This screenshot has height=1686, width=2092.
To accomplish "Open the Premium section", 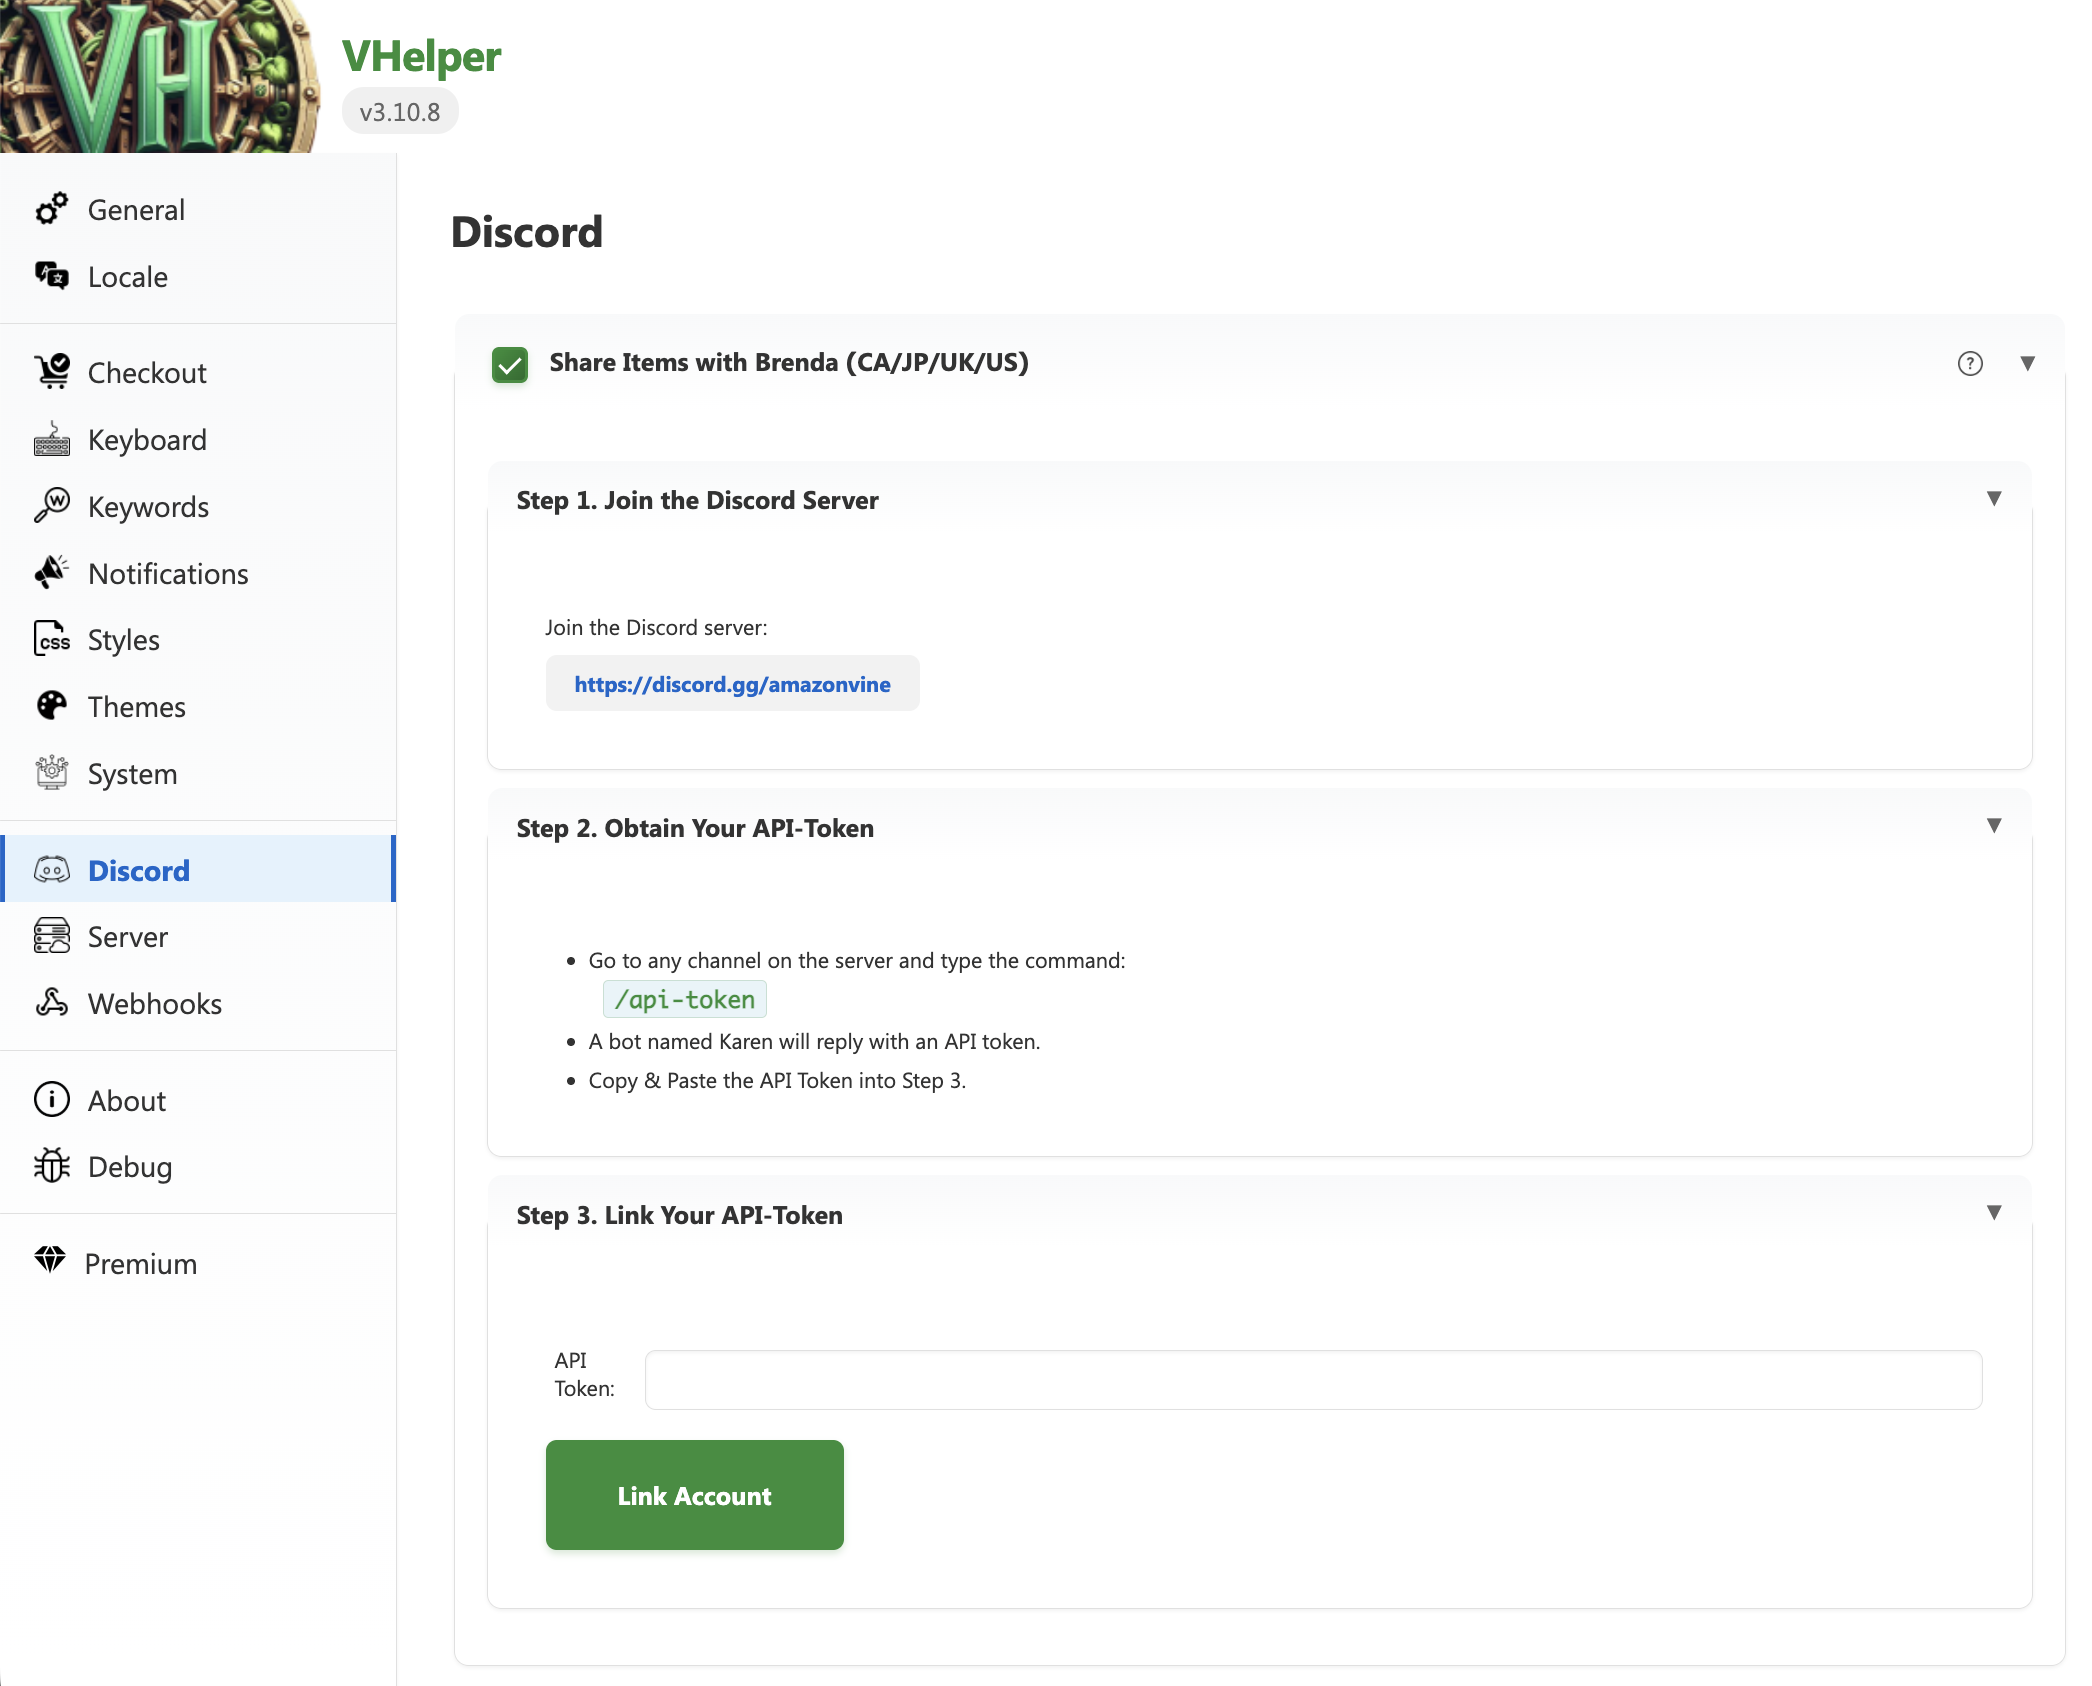I will (x=141, y=1263).
